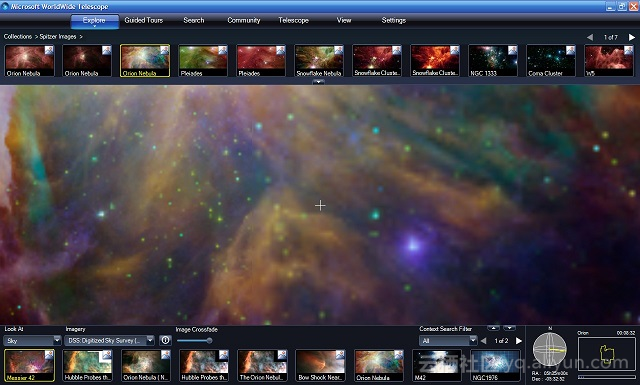Expand the arrow under the Explore tab
Screen dimensions: 640x385
[94, 27]
